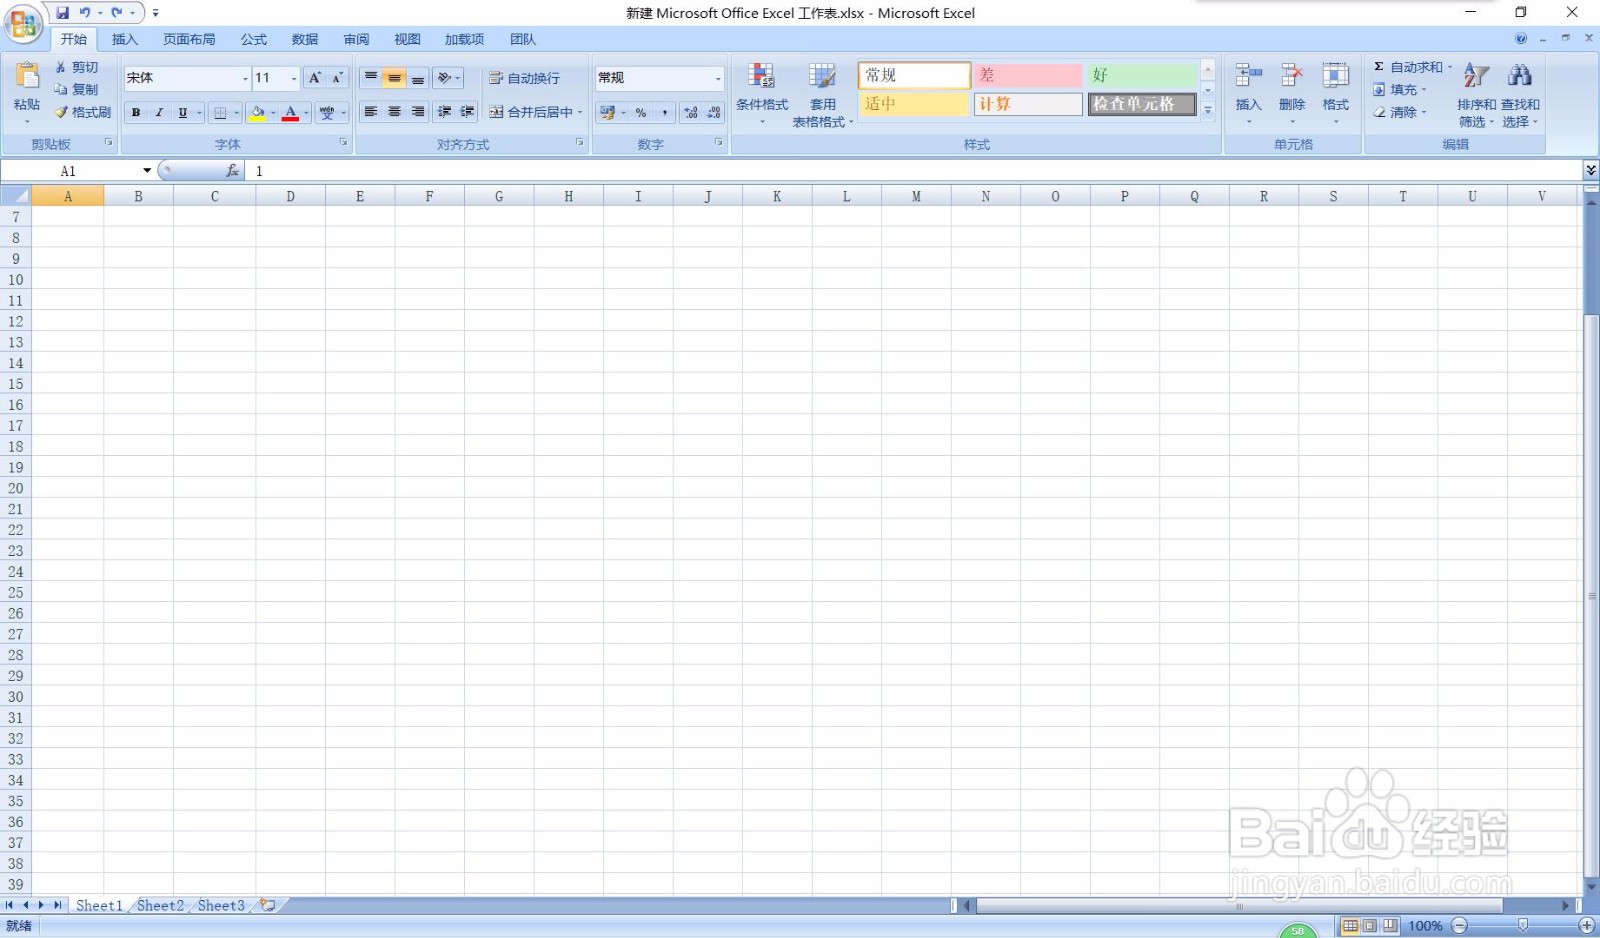
Task: Open 条件格式 conditional formatting
Action: (x=762, y=95)
